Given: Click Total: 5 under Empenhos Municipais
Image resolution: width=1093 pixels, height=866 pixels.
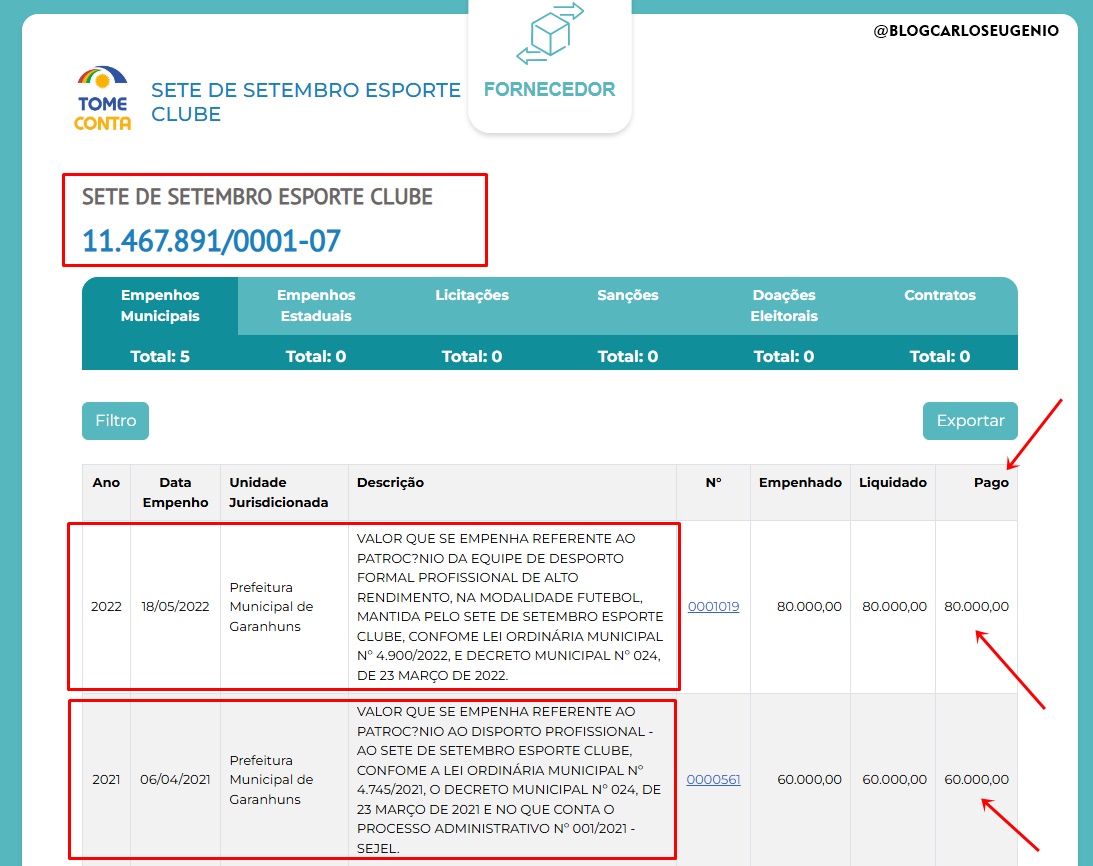Looking at the screenshot, I should [160, 356].
